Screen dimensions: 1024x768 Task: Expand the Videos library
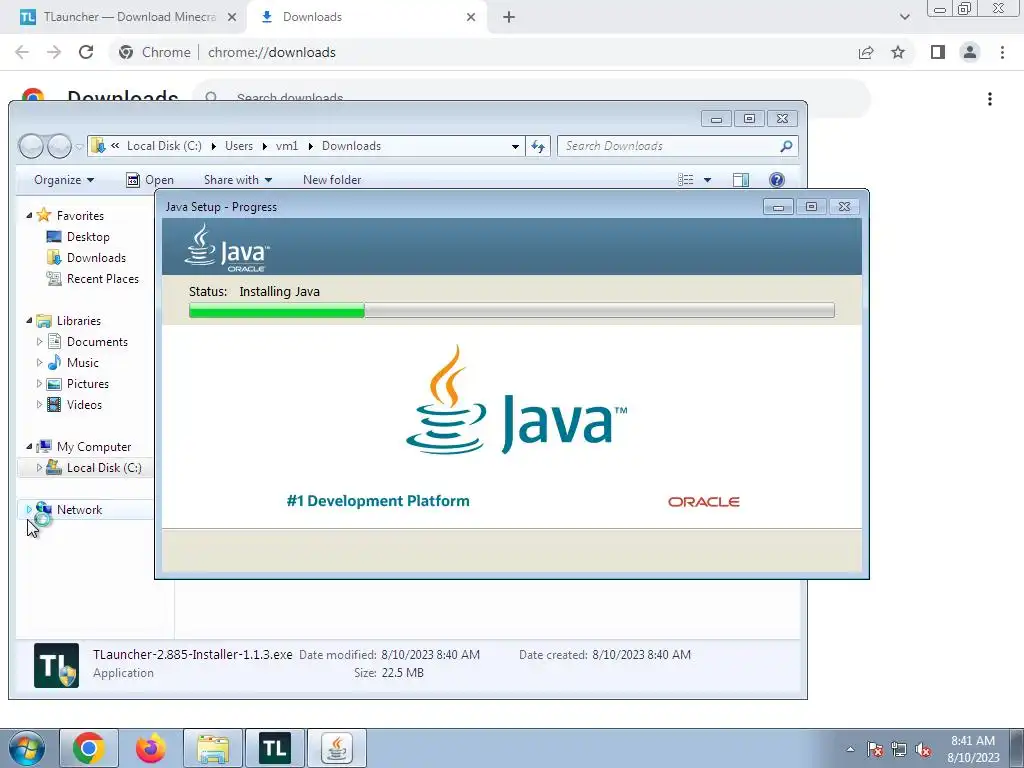pyautogui.click(x=39, y=404)
